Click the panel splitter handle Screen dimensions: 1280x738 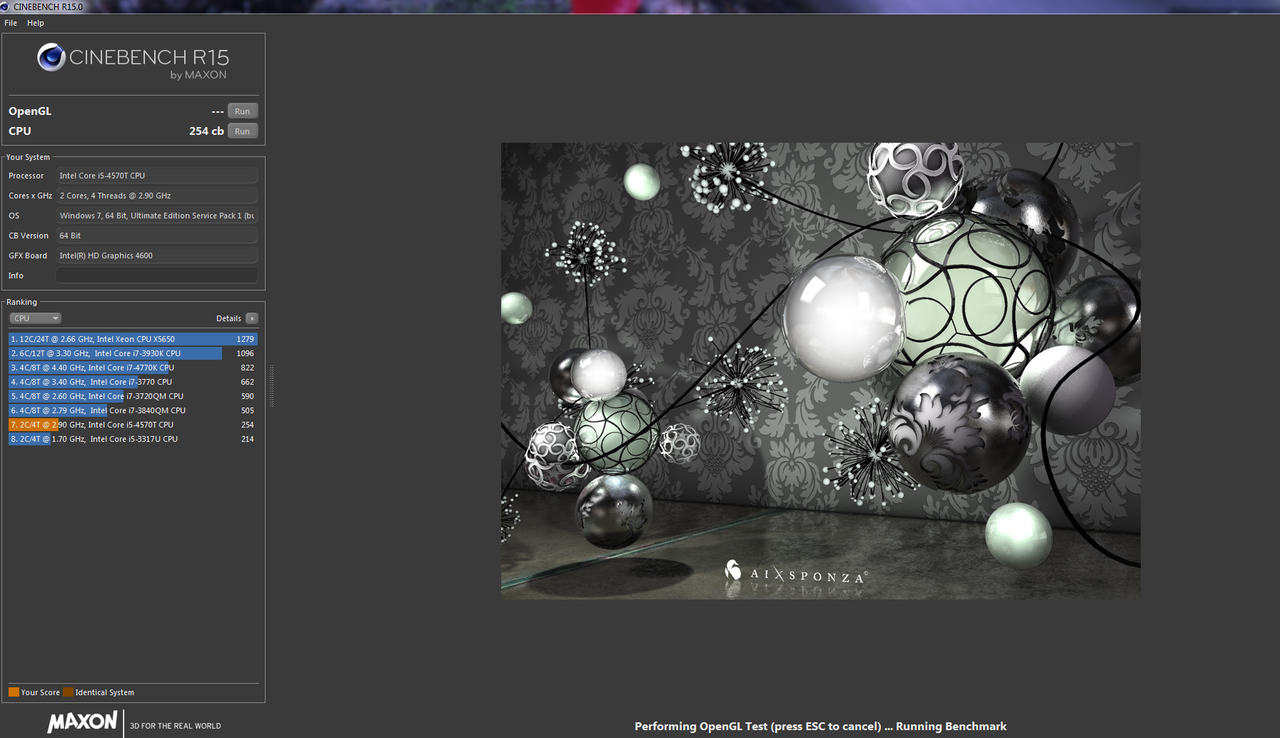pos(271,385)
